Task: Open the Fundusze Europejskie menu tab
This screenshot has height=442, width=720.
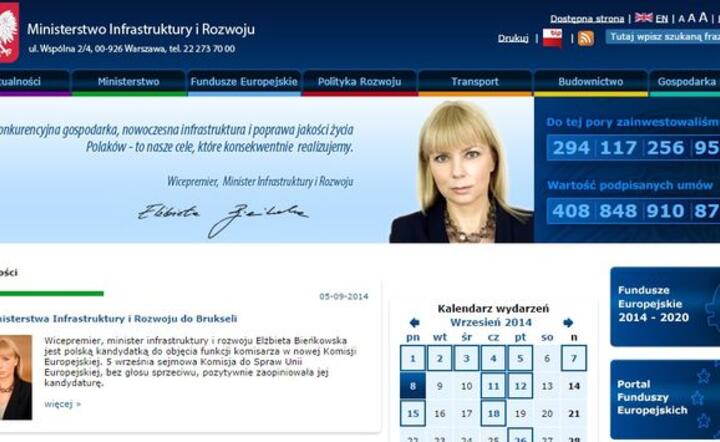Action: (x=244, y=82)
